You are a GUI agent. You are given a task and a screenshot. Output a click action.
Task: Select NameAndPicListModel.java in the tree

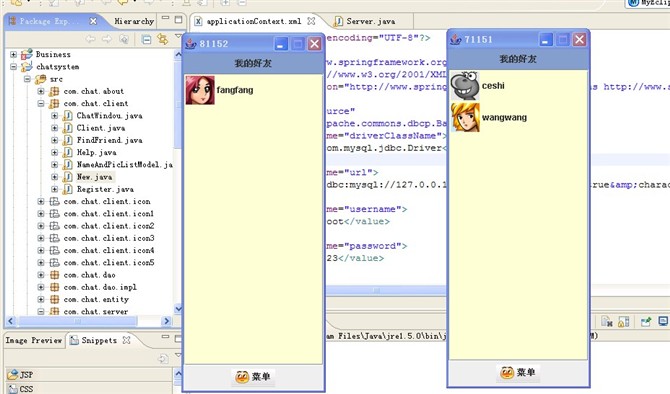click(124, 165)
